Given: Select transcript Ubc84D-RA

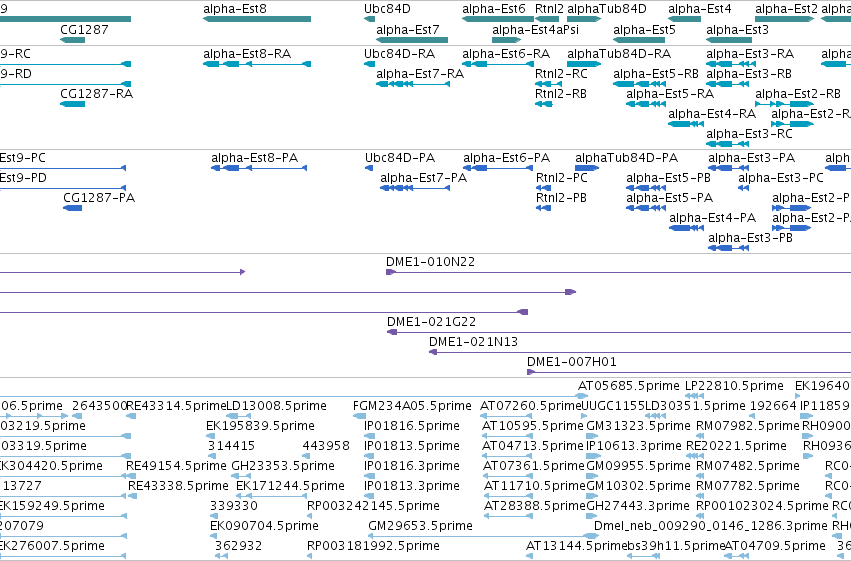Looking at the screenshot, I should pos(370,64).
